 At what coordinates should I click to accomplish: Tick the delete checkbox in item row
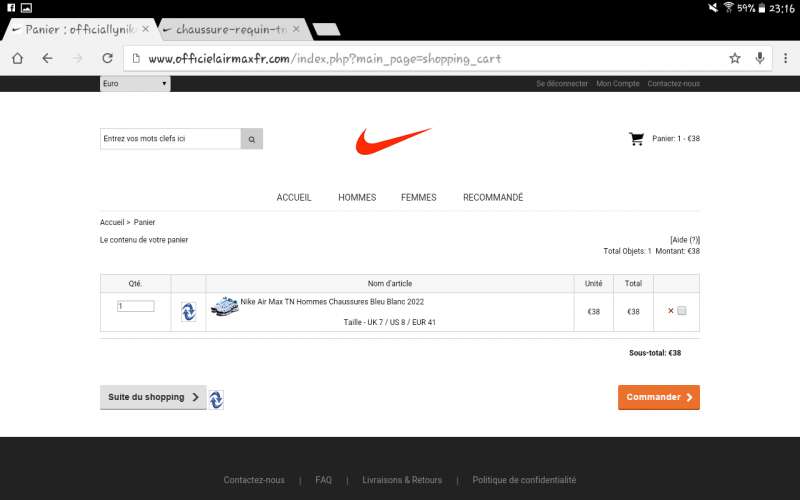682,310
